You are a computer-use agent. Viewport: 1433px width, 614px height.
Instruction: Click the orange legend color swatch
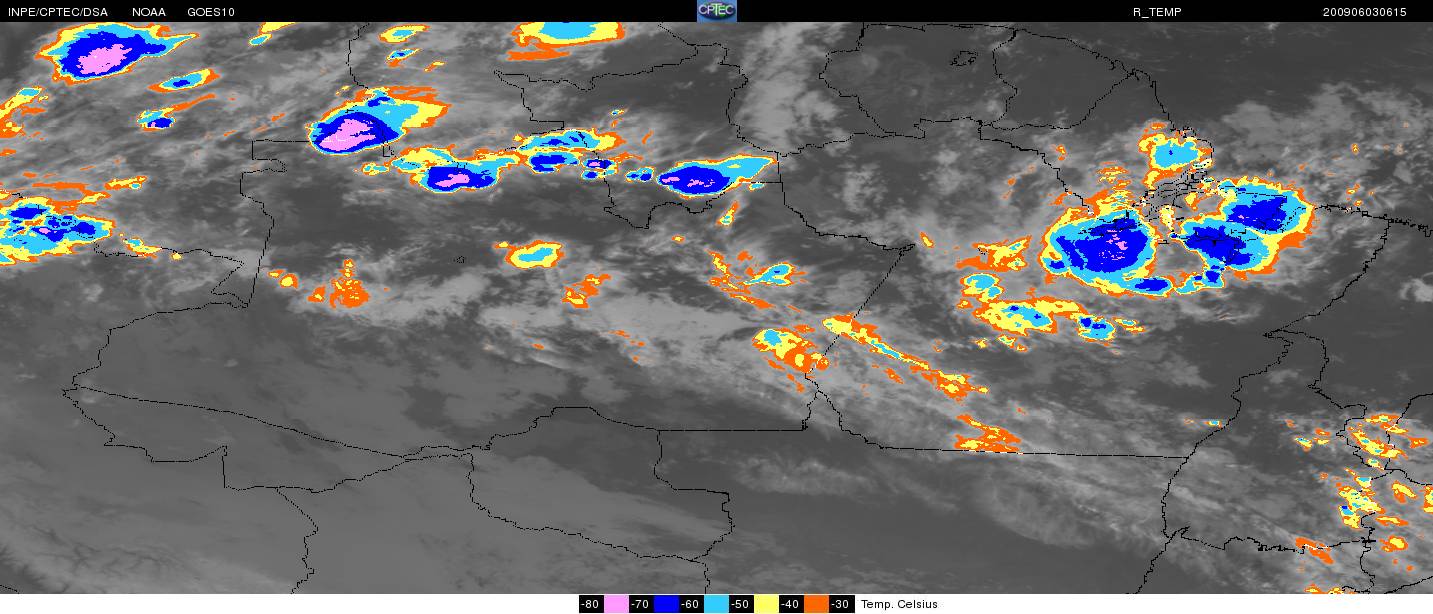pyautogui.click(x=816, y=604)
